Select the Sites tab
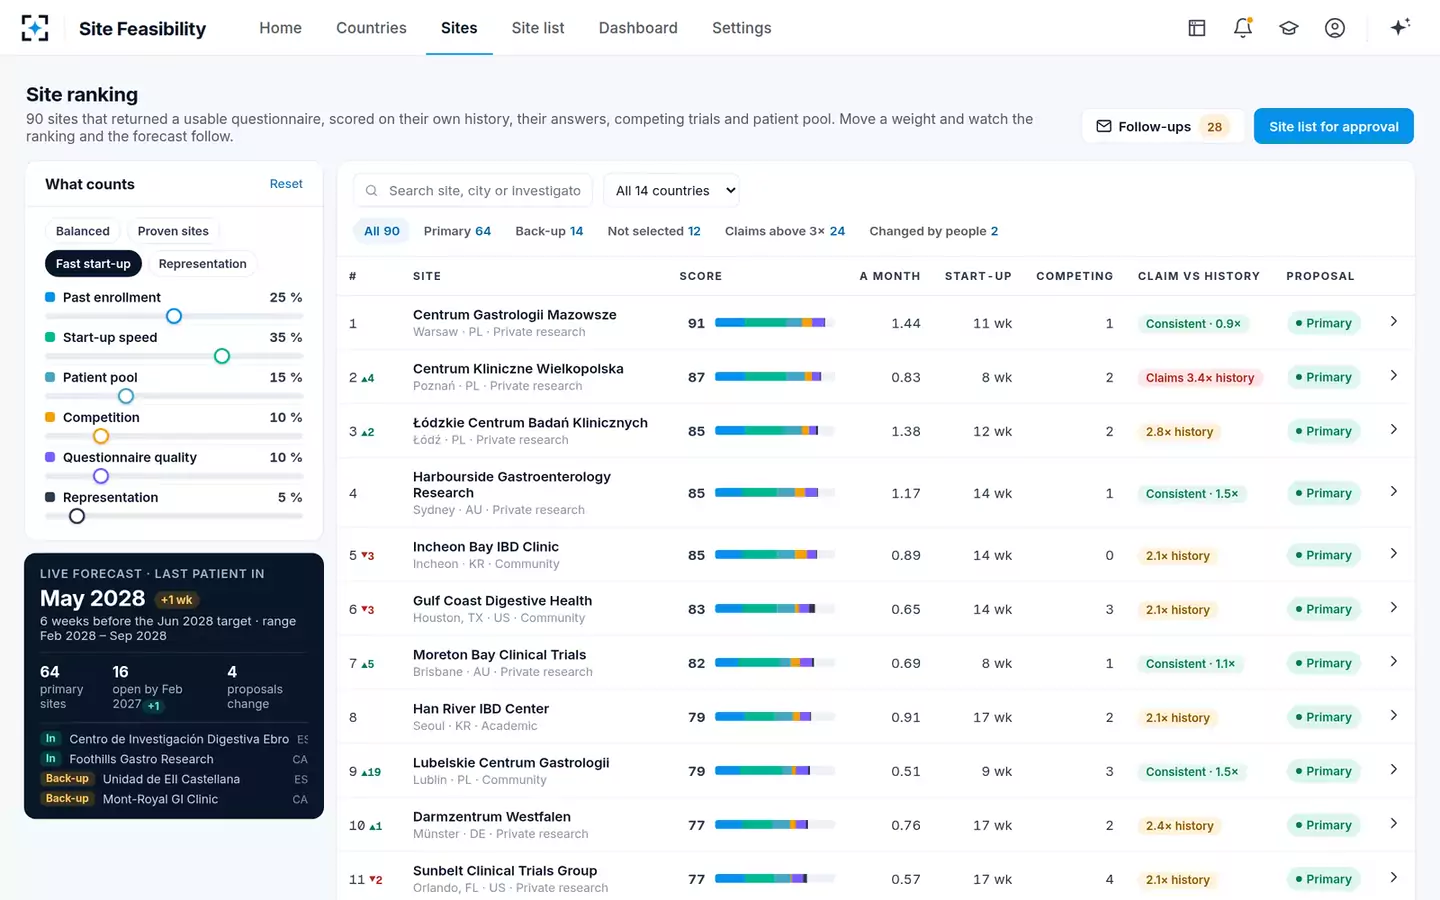This screenshot has height=900, width=1440. point(459,28)
